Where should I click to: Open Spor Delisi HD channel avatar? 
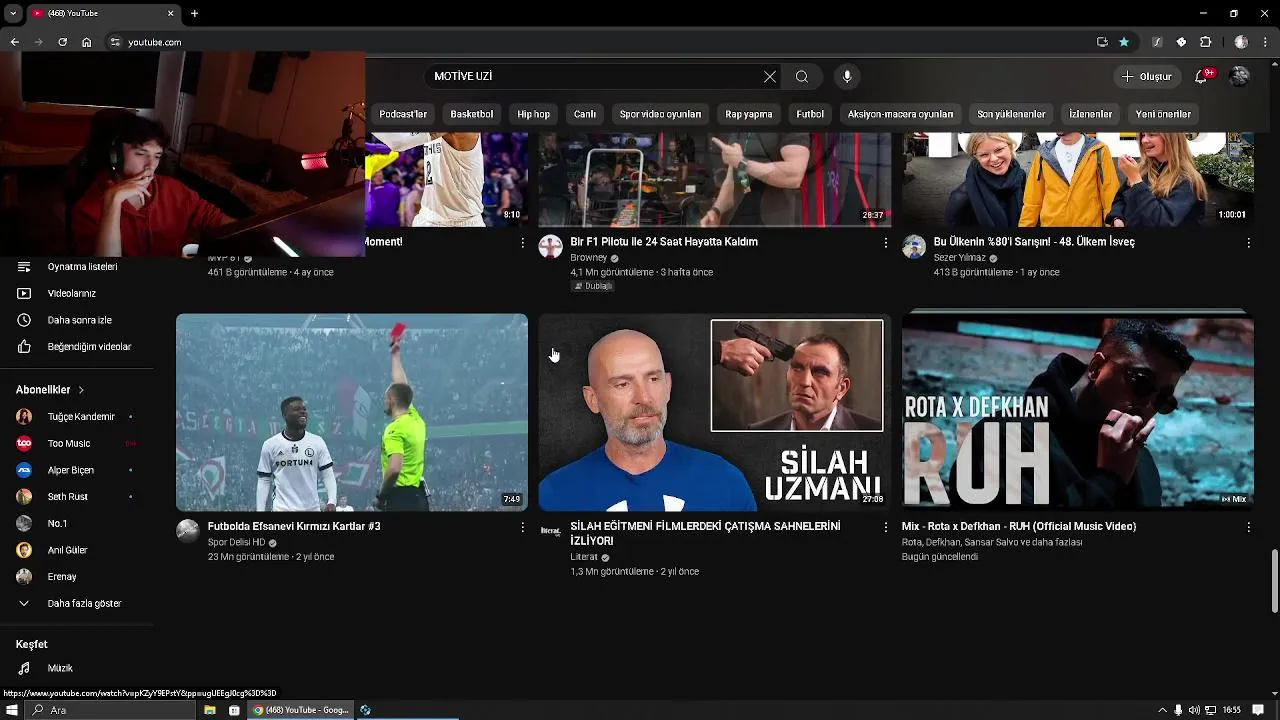pos(188,531)
